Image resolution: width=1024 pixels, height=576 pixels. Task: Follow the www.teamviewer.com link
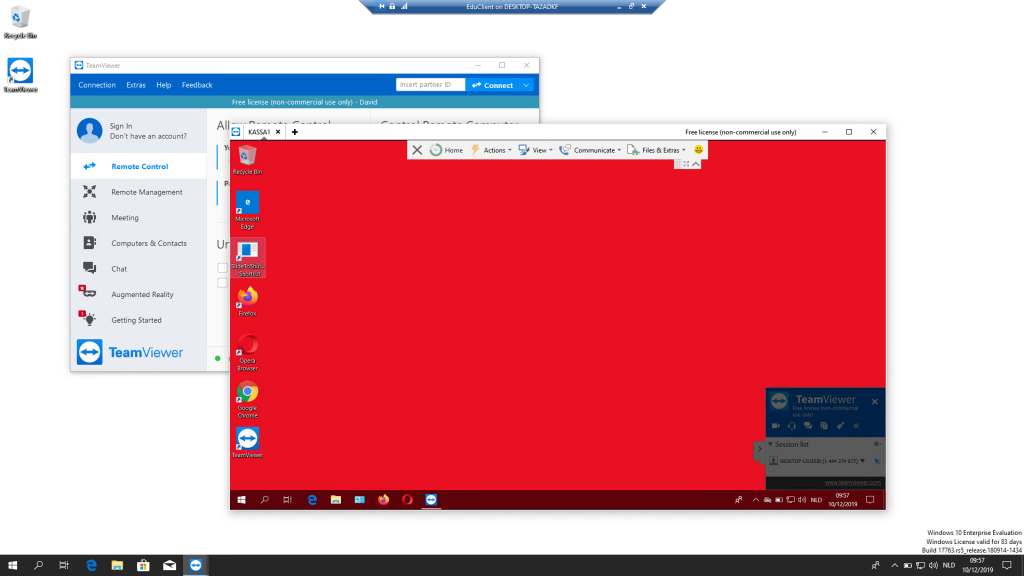pyautogui.click(x=852, y=483)
